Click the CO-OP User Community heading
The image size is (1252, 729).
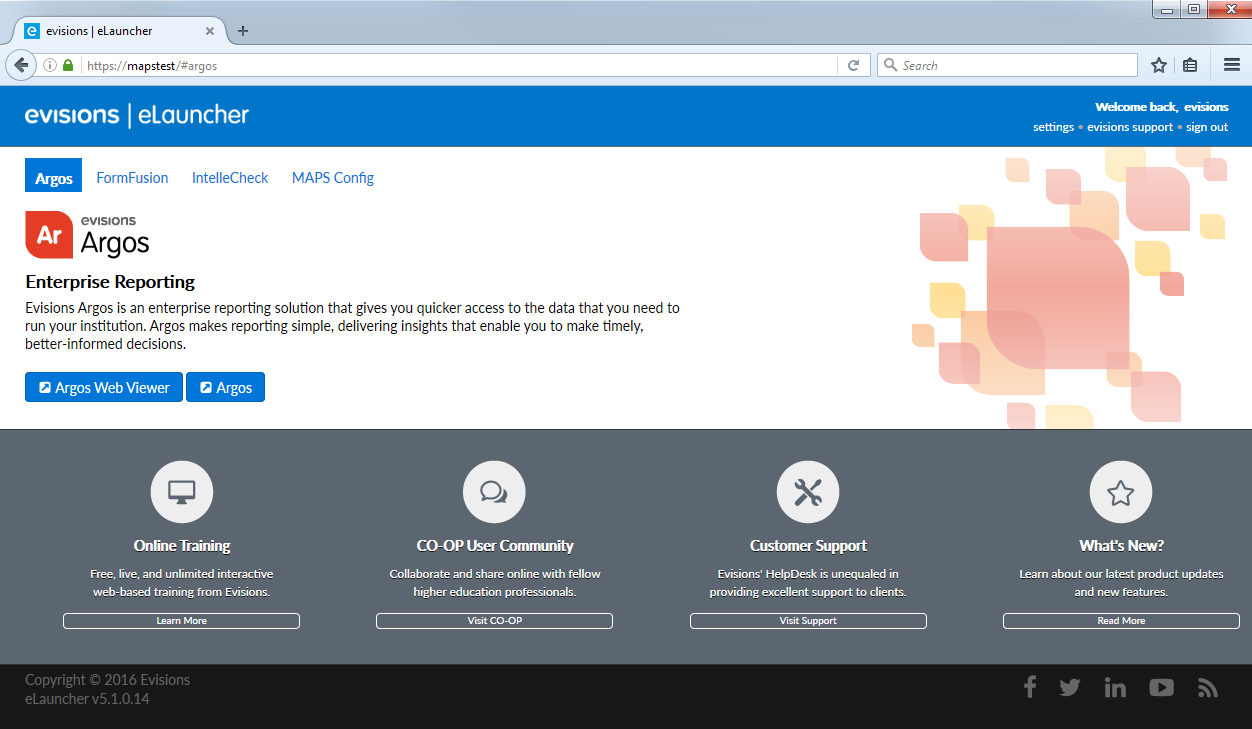[495, 545]
